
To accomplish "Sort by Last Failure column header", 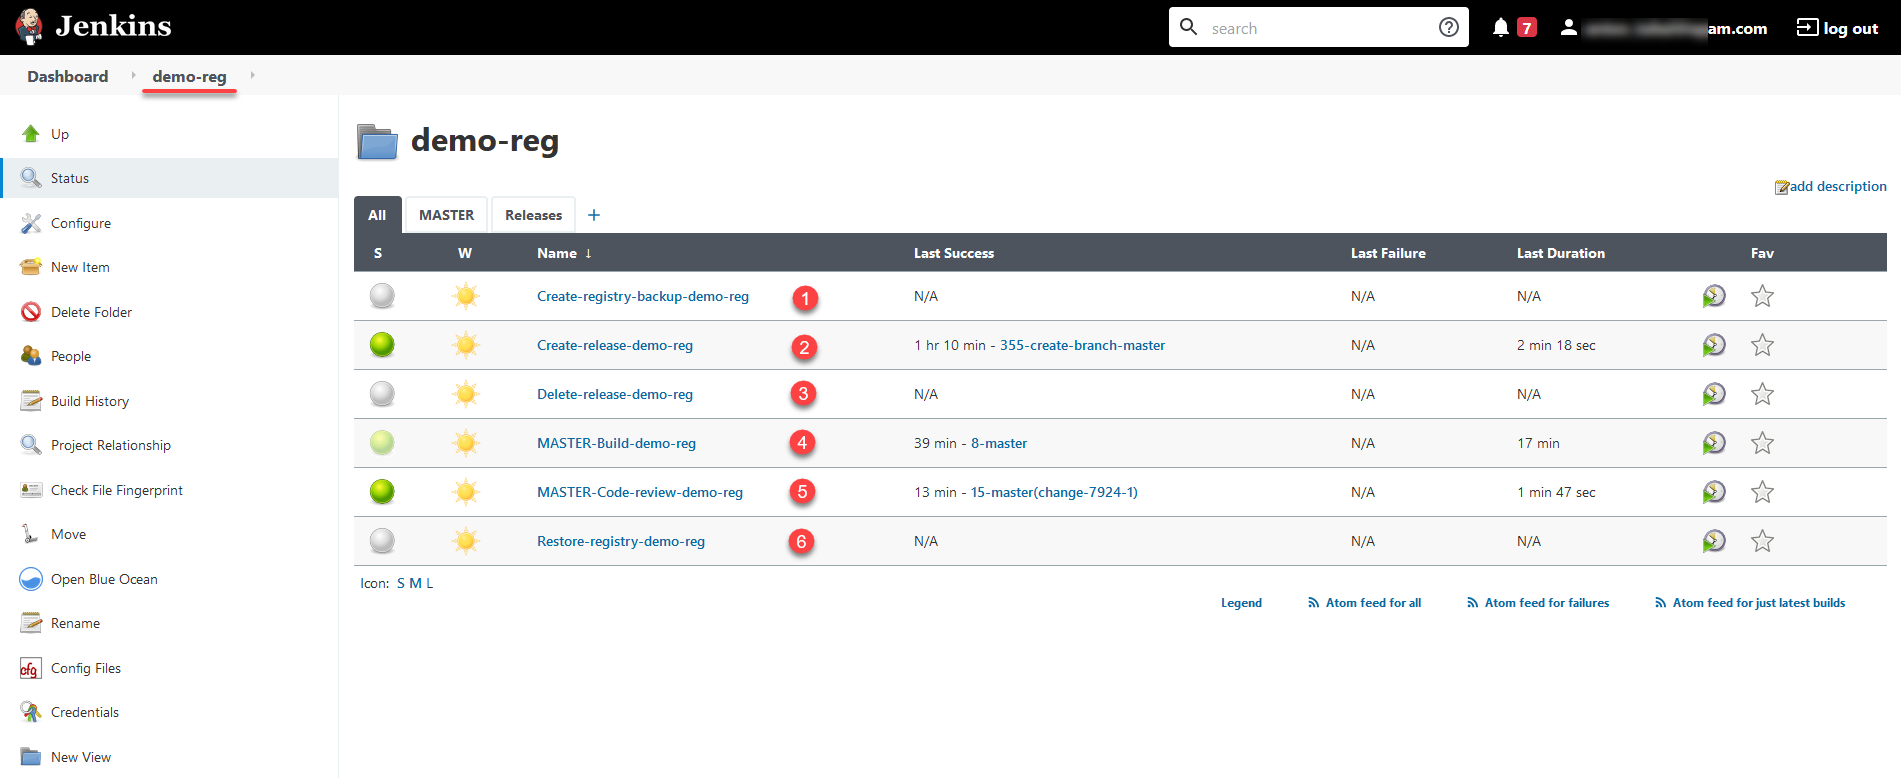I will 1388,253.
